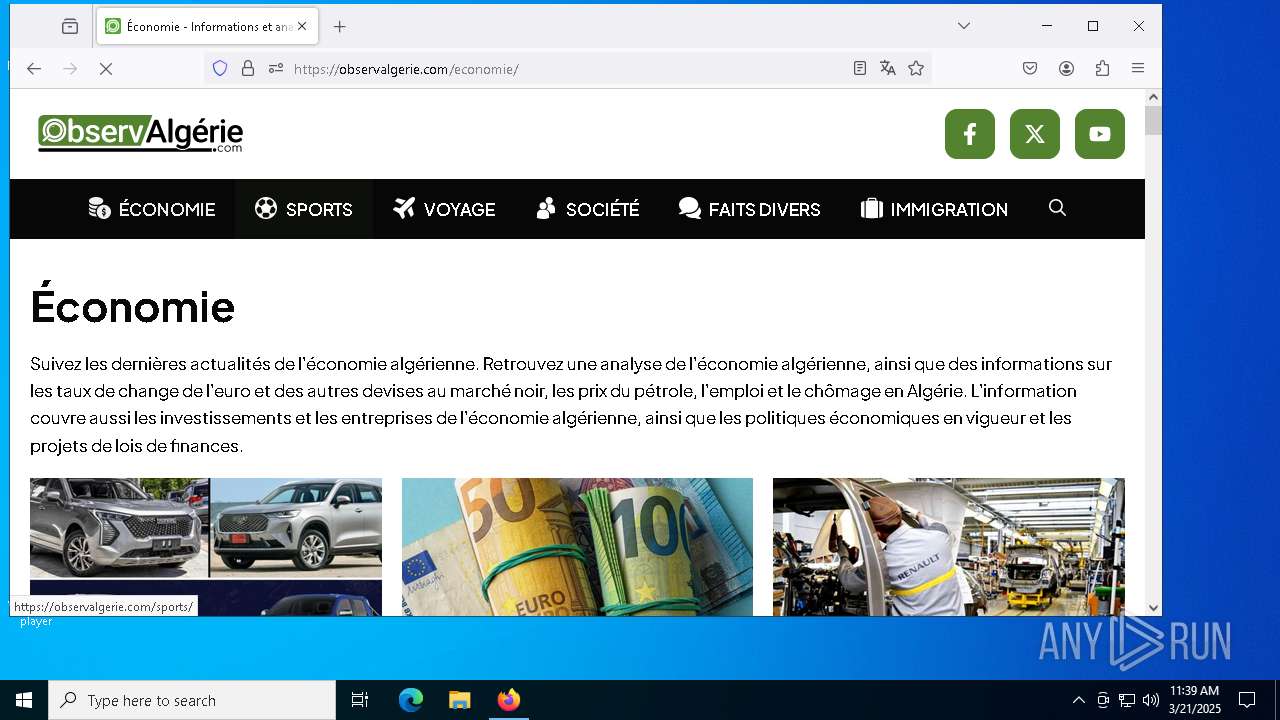Open the VOYAGE menu item
This screenshot has width=1280, height=720.
point(444,209)
